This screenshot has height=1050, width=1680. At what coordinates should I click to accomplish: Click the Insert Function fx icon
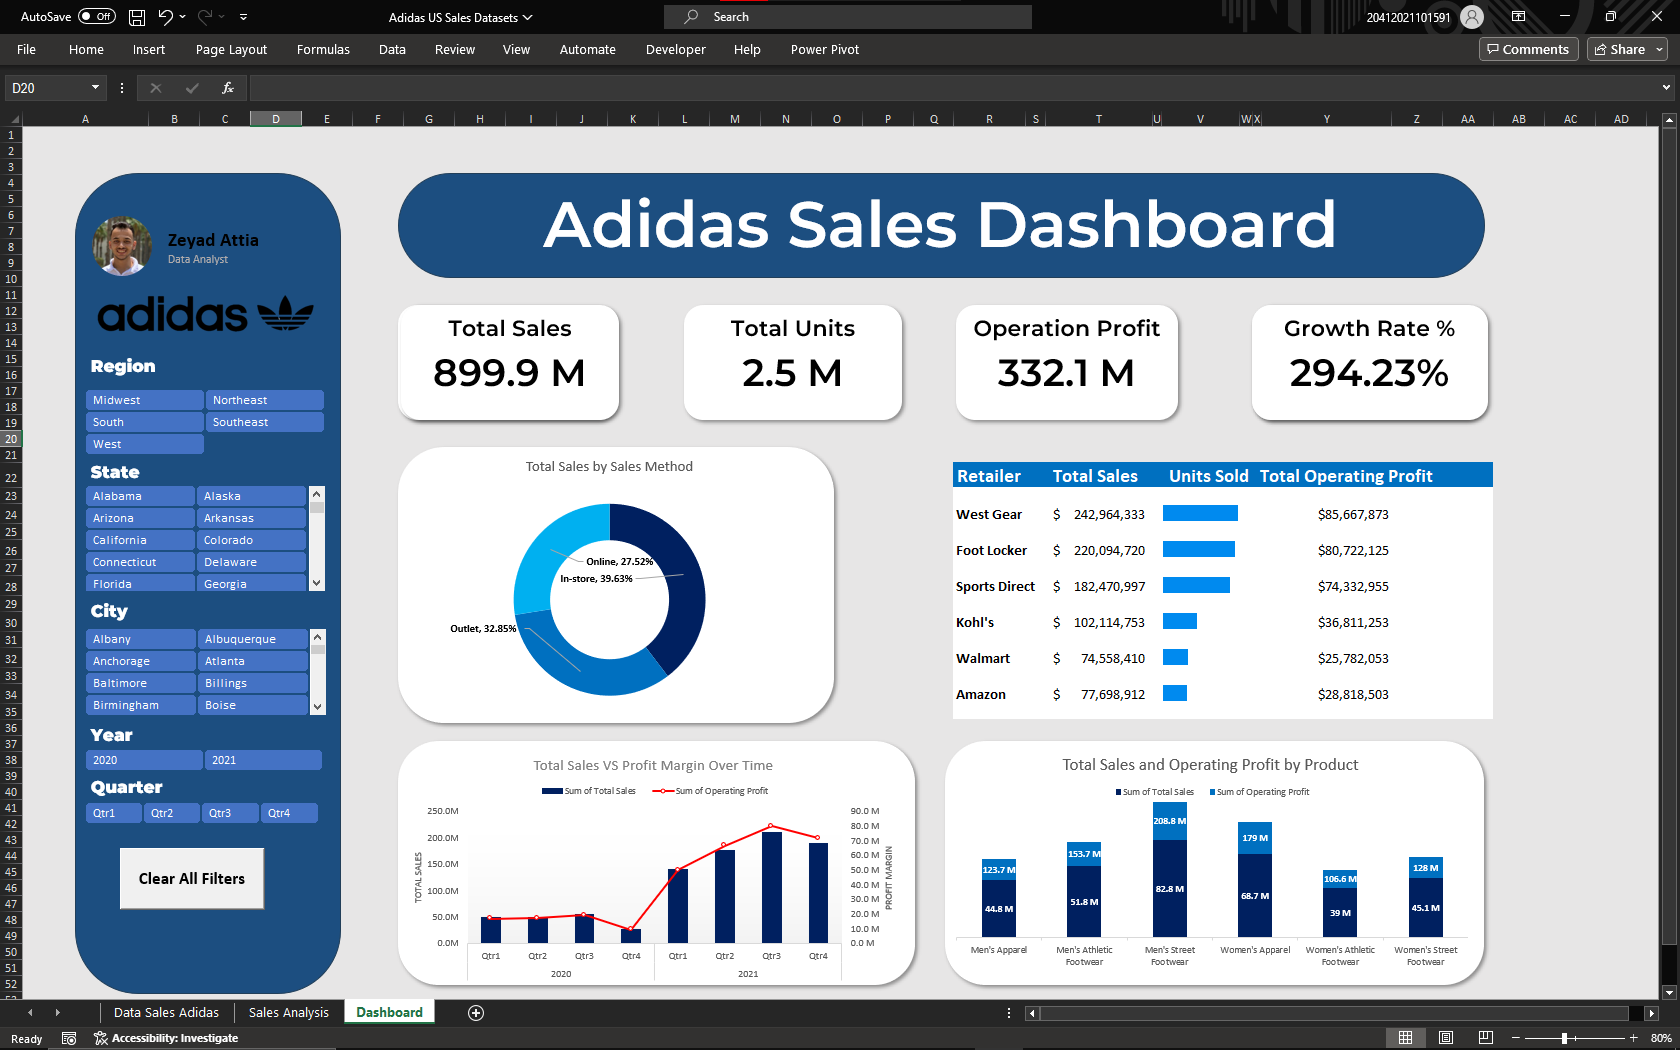(228, 88)
